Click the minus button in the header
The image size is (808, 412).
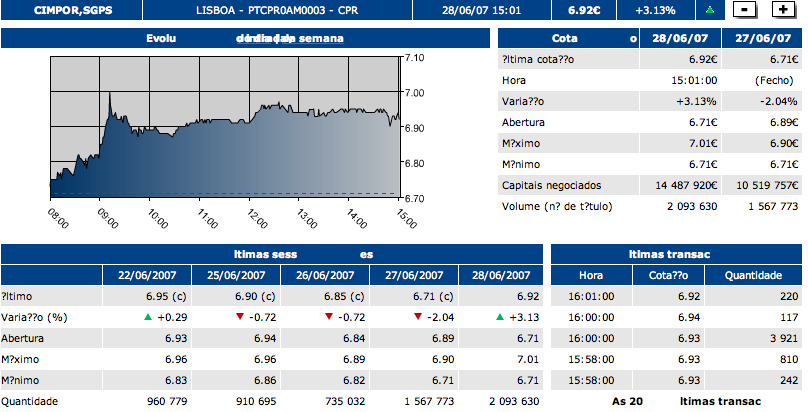[x=745, y=10]
